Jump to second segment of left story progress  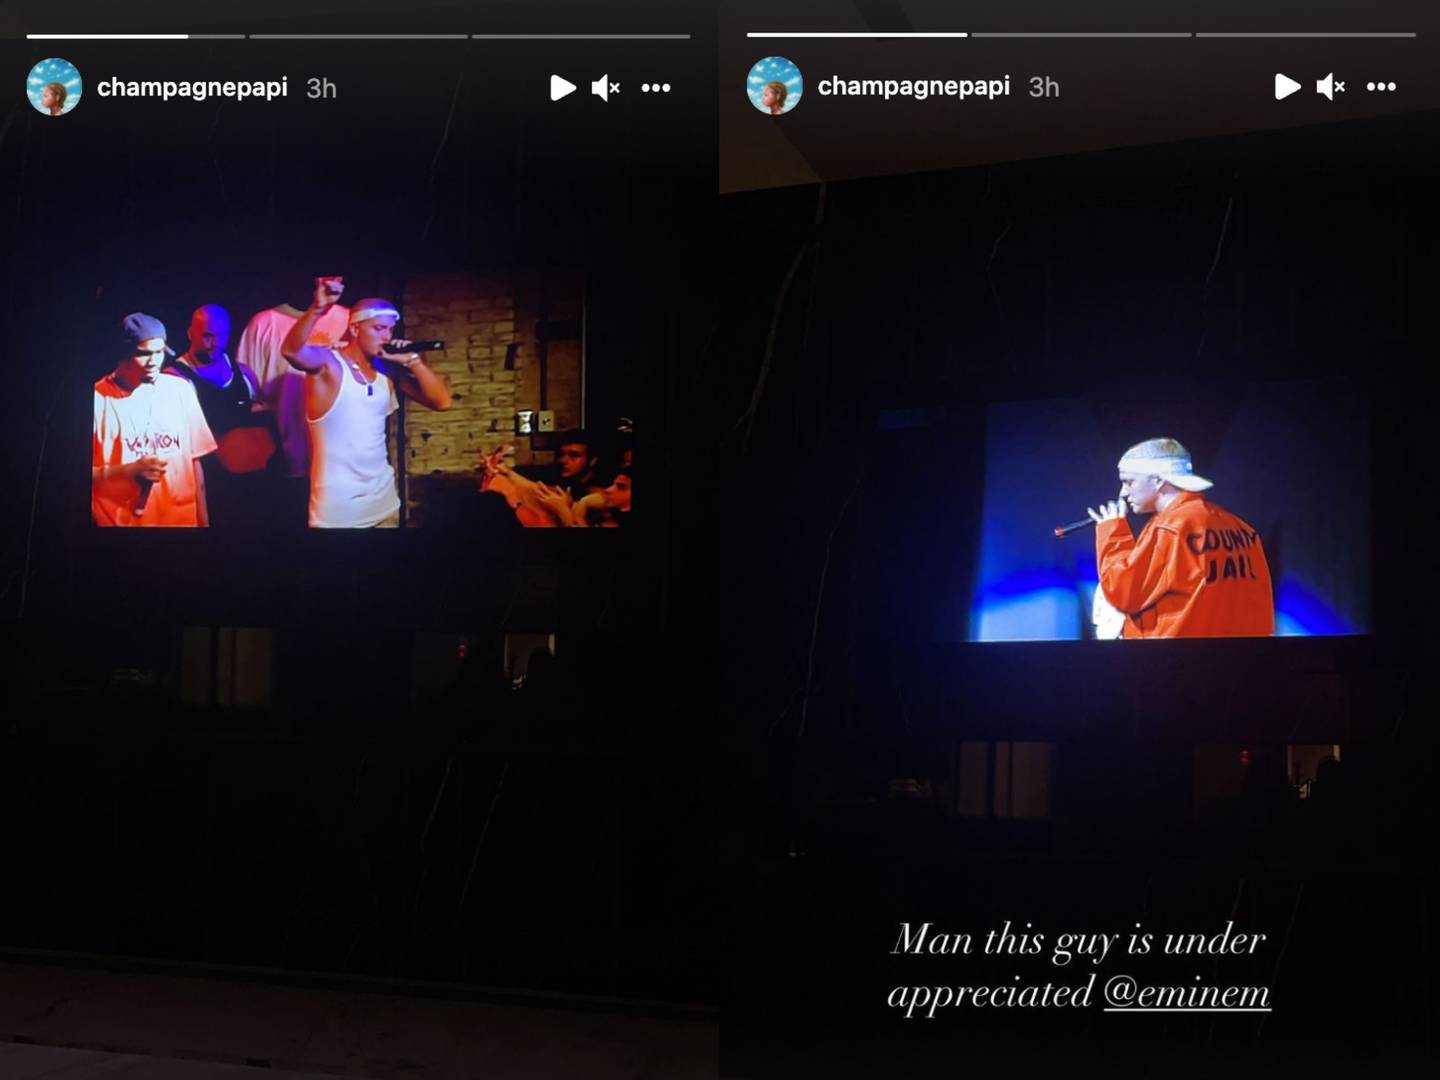click(x=358, y=36)
